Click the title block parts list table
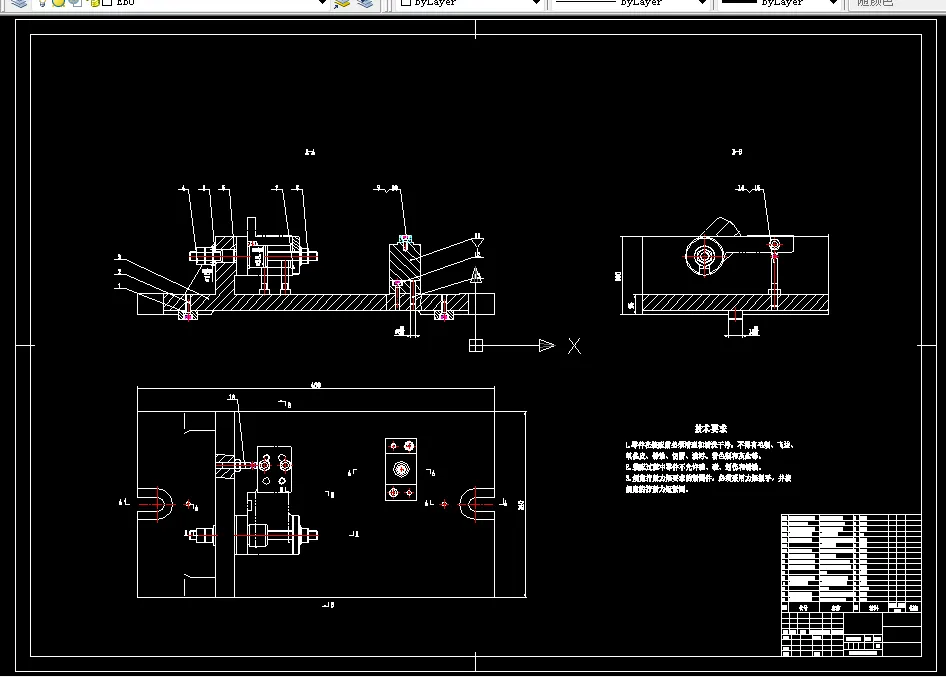The image size is (946, 677). coord(851,564)
